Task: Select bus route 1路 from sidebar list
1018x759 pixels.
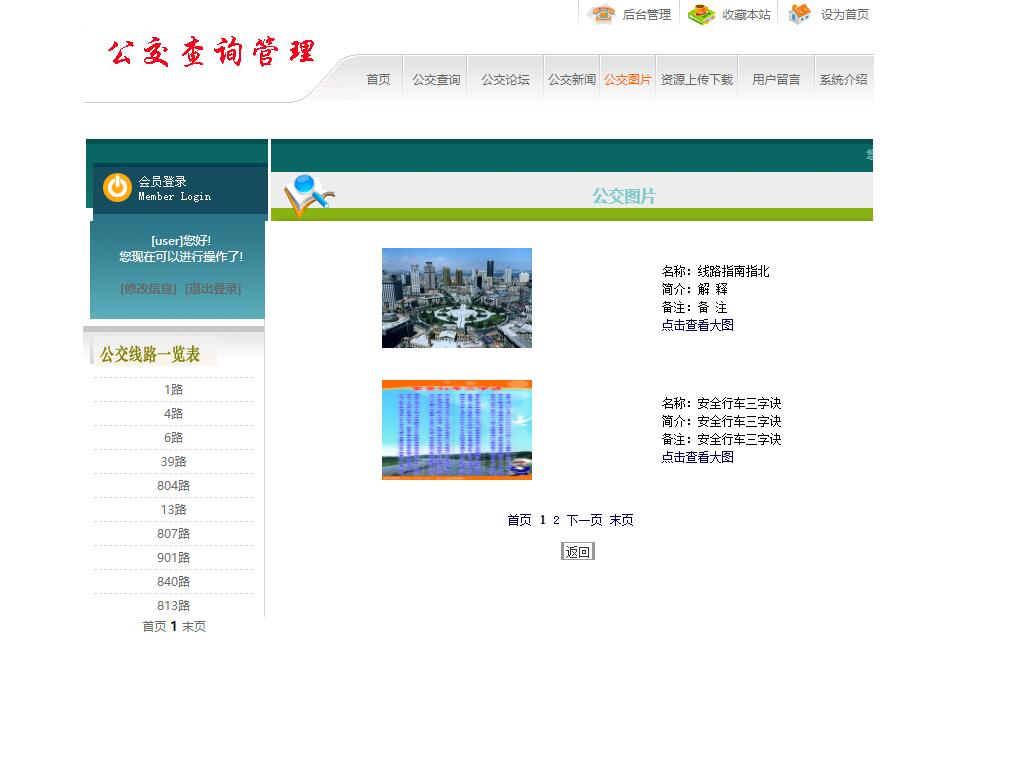Action: (172, 389)
